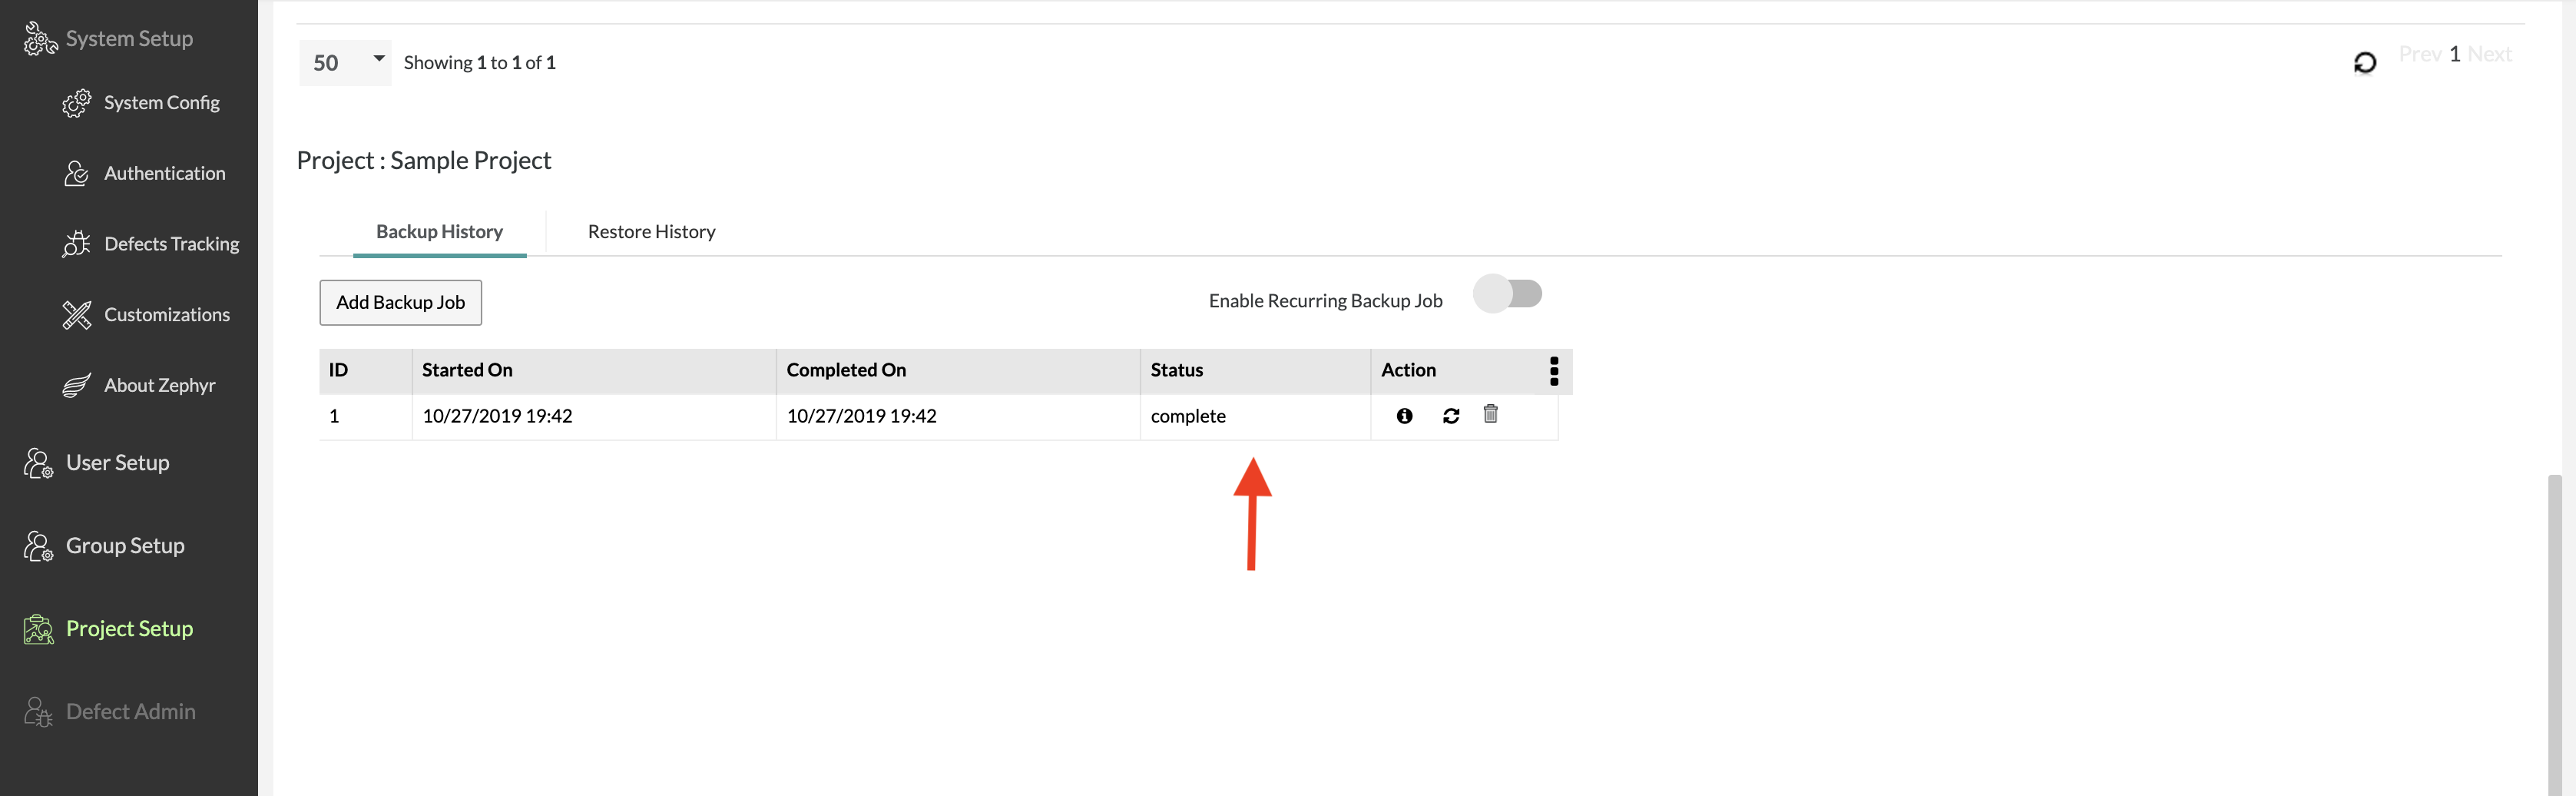Select the Backup History tab

[439, 232]
